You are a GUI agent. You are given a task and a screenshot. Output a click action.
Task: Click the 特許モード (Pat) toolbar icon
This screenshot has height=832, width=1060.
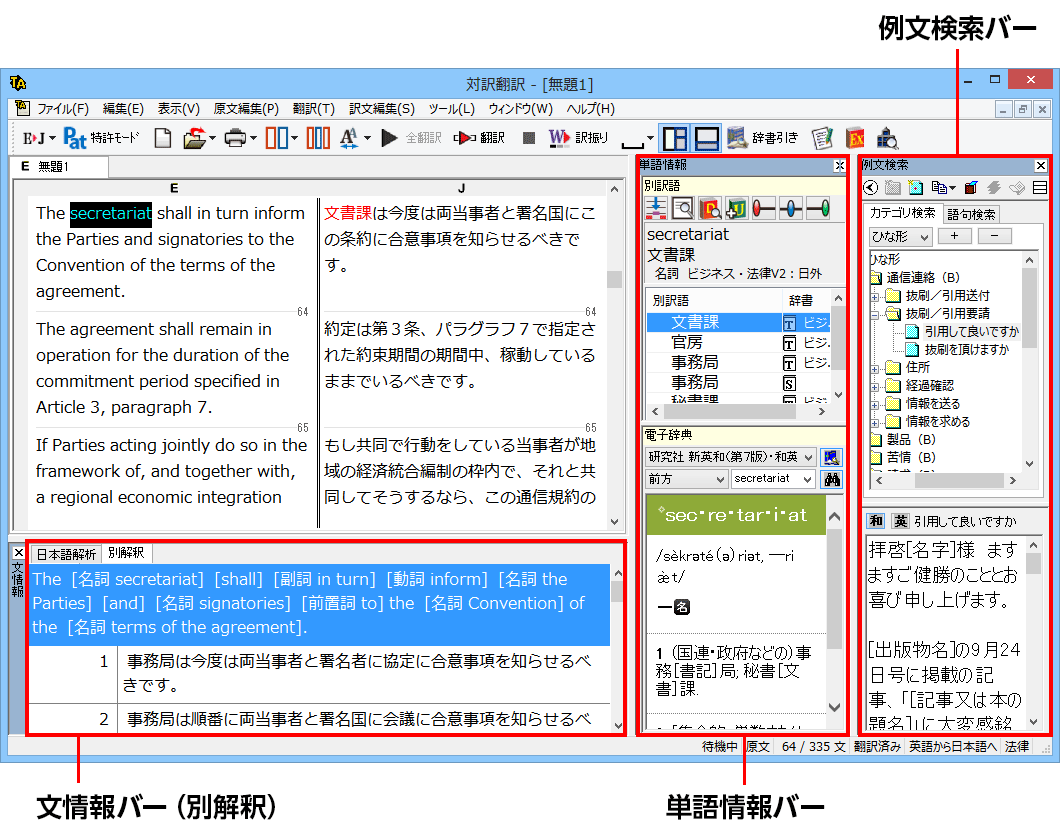point(76,138)
